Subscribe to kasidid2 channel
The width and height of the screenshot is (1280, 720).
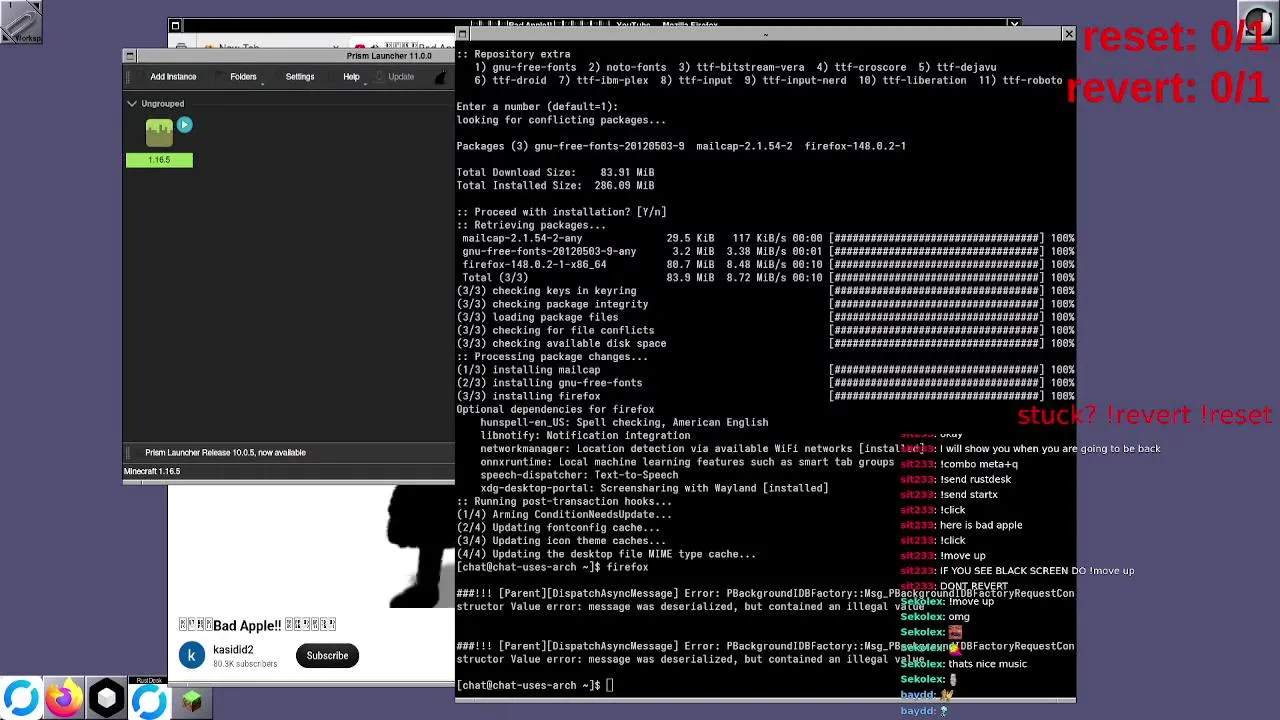327,656
